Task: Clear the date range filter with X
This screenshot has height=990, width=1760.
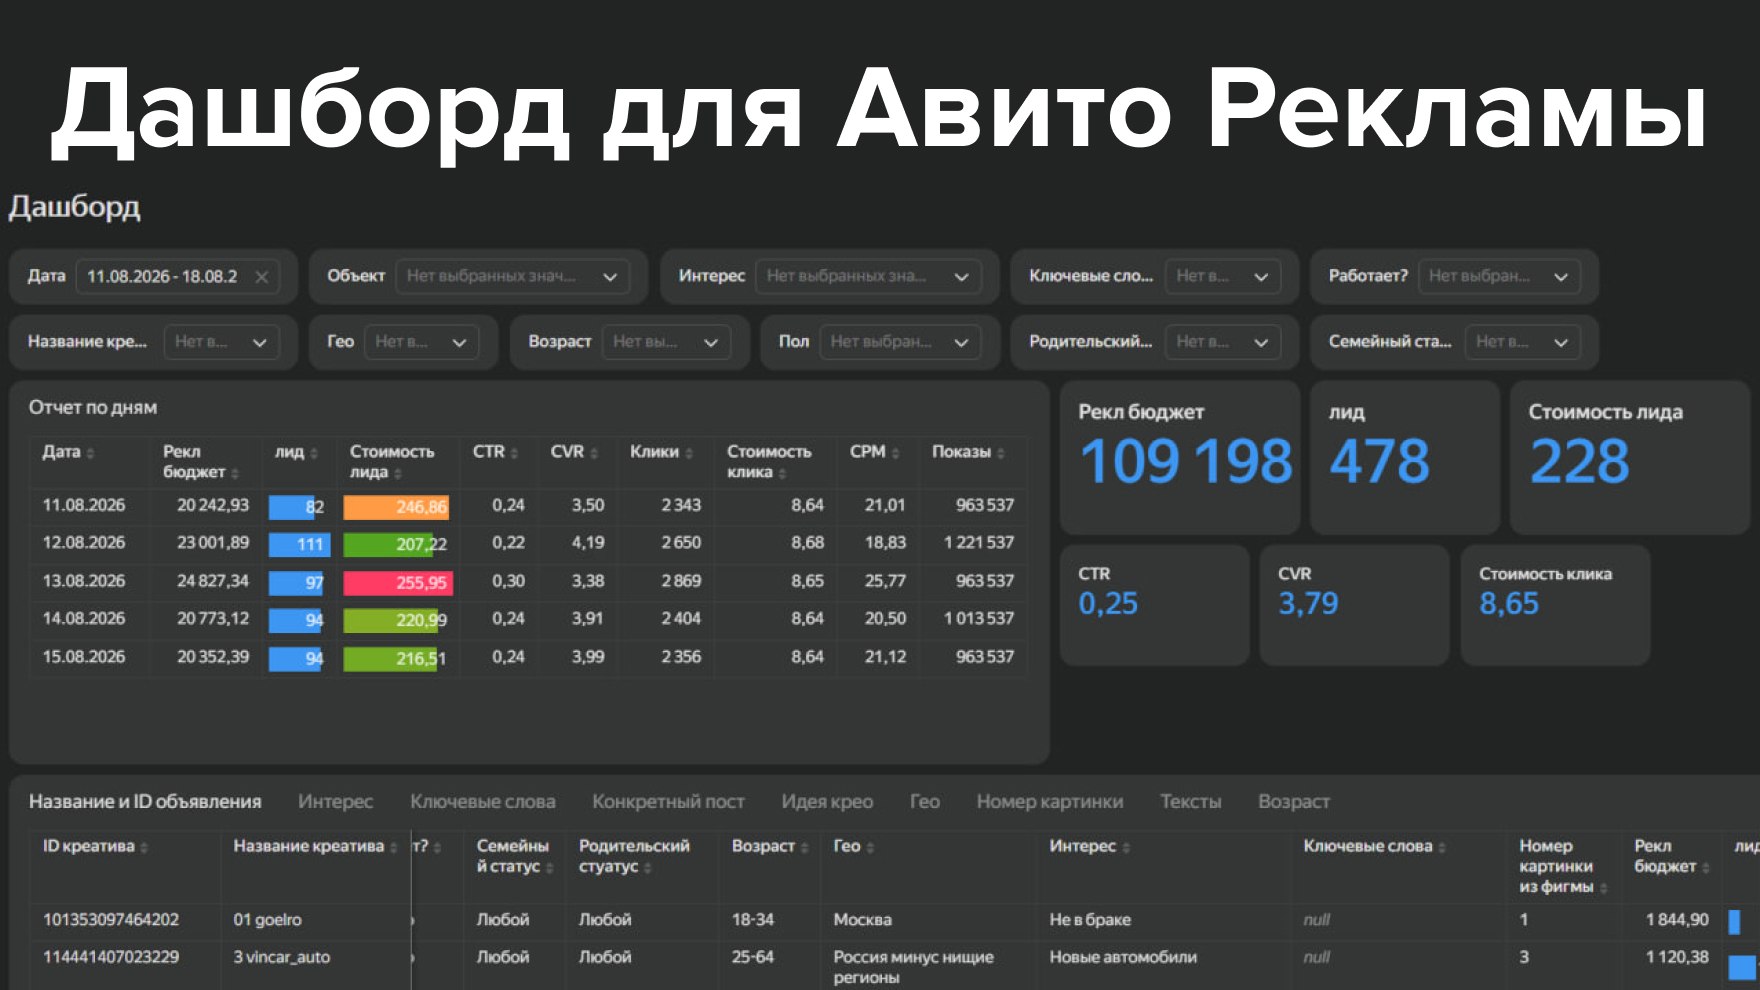Action: coord(262,277)
